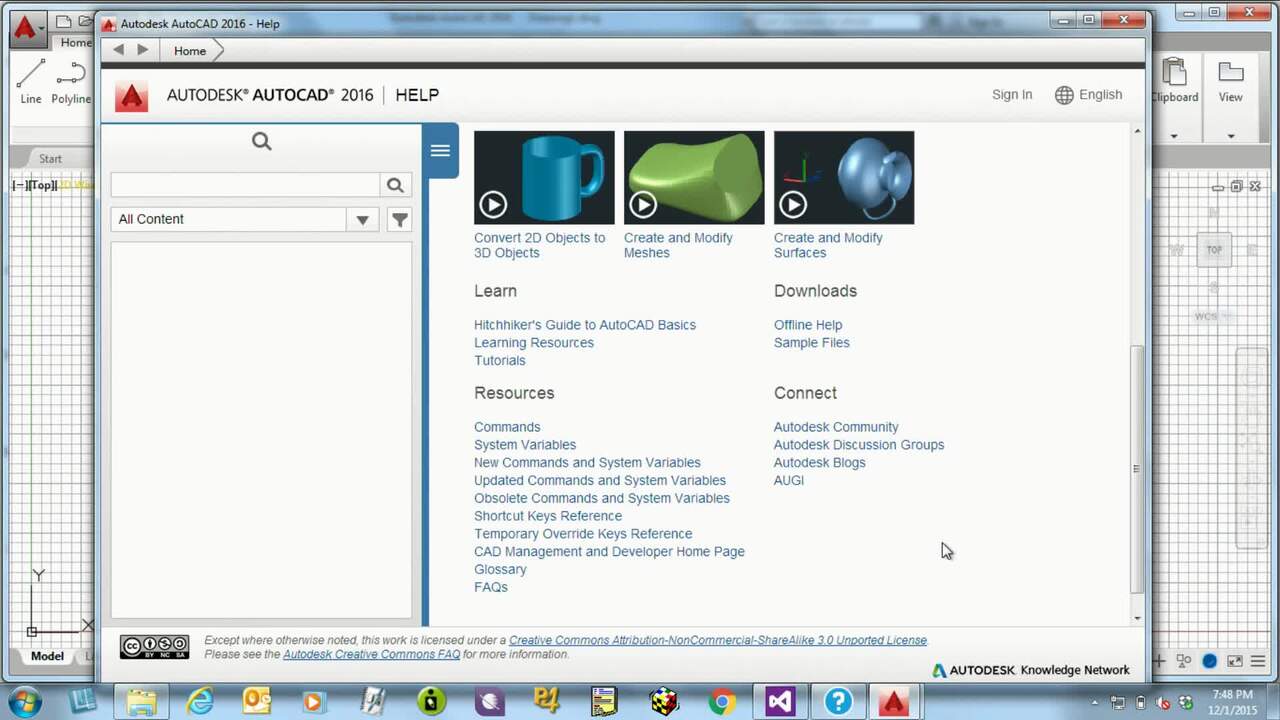Click the TOP face of the ViewCube
This screenshot has width=1280, height=720.
click(1214, 250)
